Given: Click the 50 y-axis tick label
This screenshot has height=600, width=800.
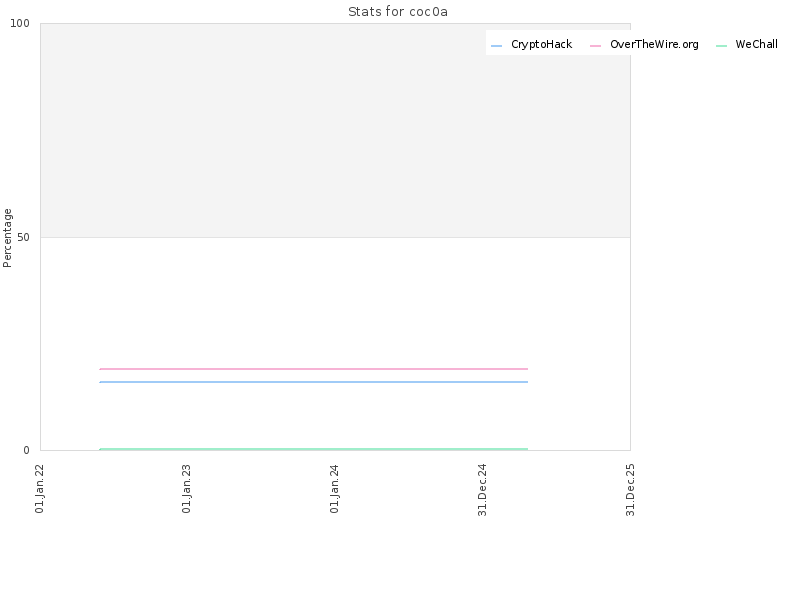Looking at the screenshot, I should tap(23, 237).
